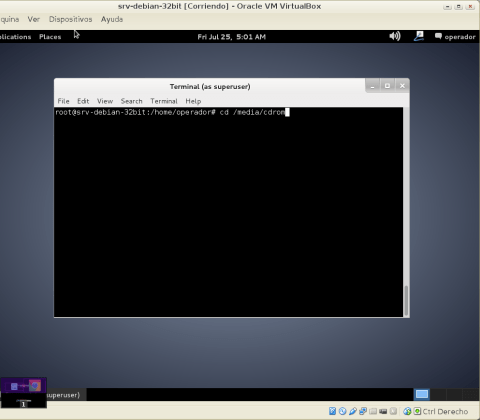The height and width of the screenshot is (420, 480).
Task: Click the VirtualBox video capture status icon
Action: click(x=393, y=411)
